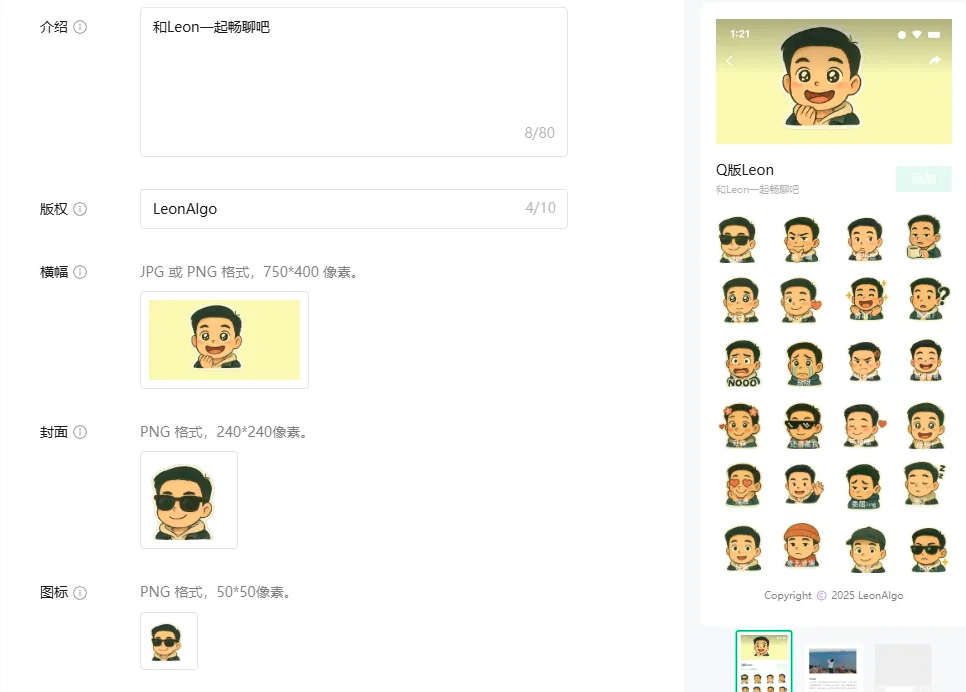Click the info icon beside 横幅
The width and height of the screenshot is (966, 692).
[x=81, y=272]
